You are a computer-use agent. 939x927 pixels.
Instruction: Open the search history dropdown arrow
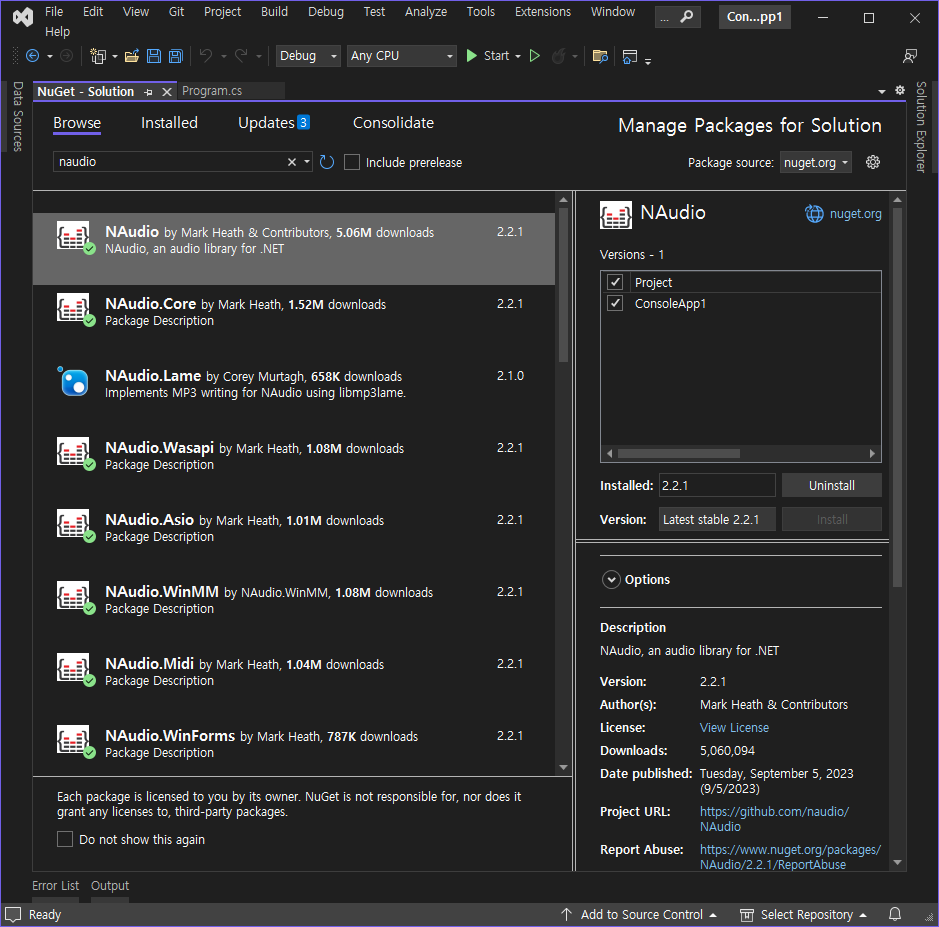click(307, 162)
